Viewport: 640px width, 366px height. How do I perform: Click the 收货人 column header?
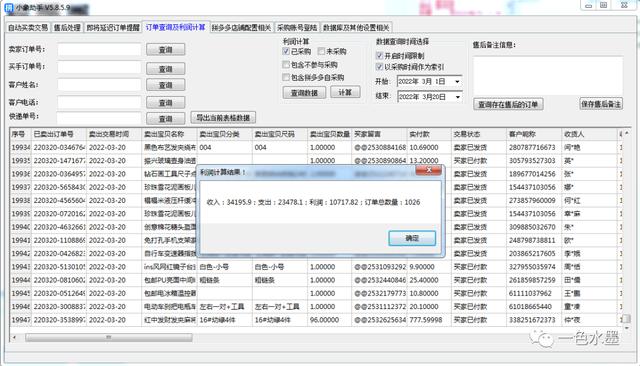589,134
